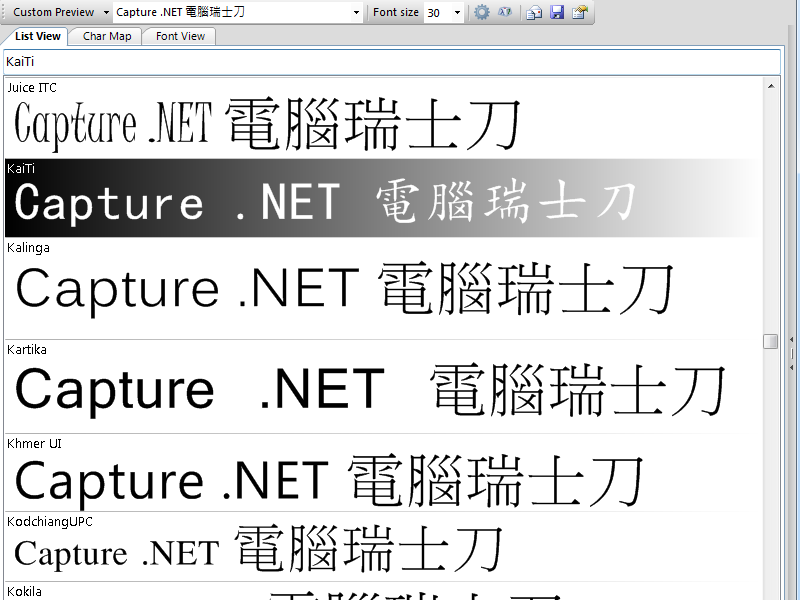Save with the floppy disk icon
The height and width of the screenshot is (600, 800).
(557, 12)
